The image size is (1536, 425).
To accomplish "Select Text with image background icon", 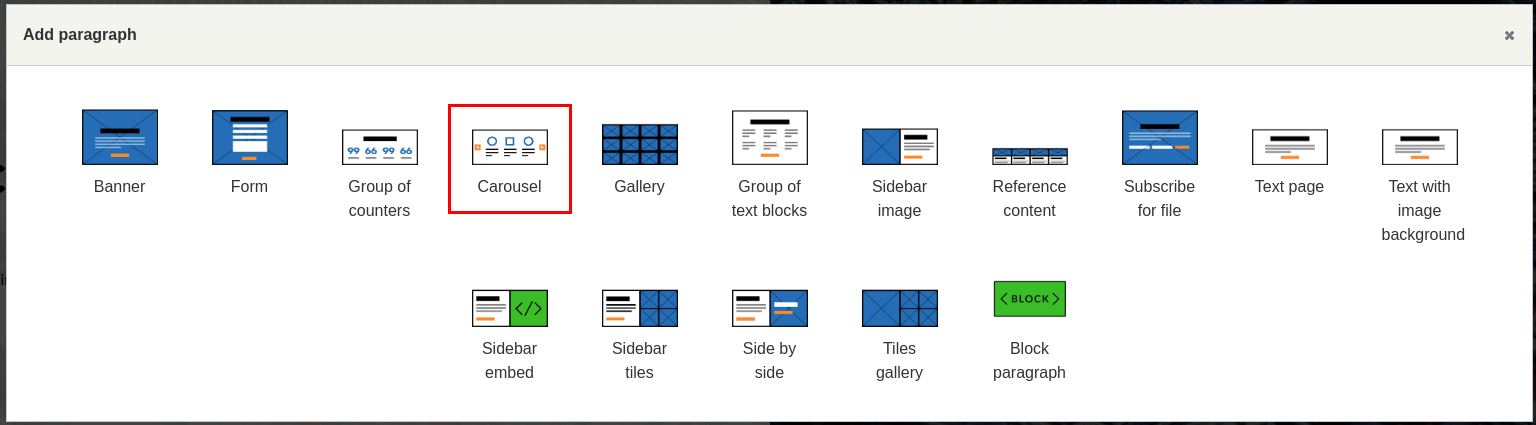I will click(x=1420, y=147).
